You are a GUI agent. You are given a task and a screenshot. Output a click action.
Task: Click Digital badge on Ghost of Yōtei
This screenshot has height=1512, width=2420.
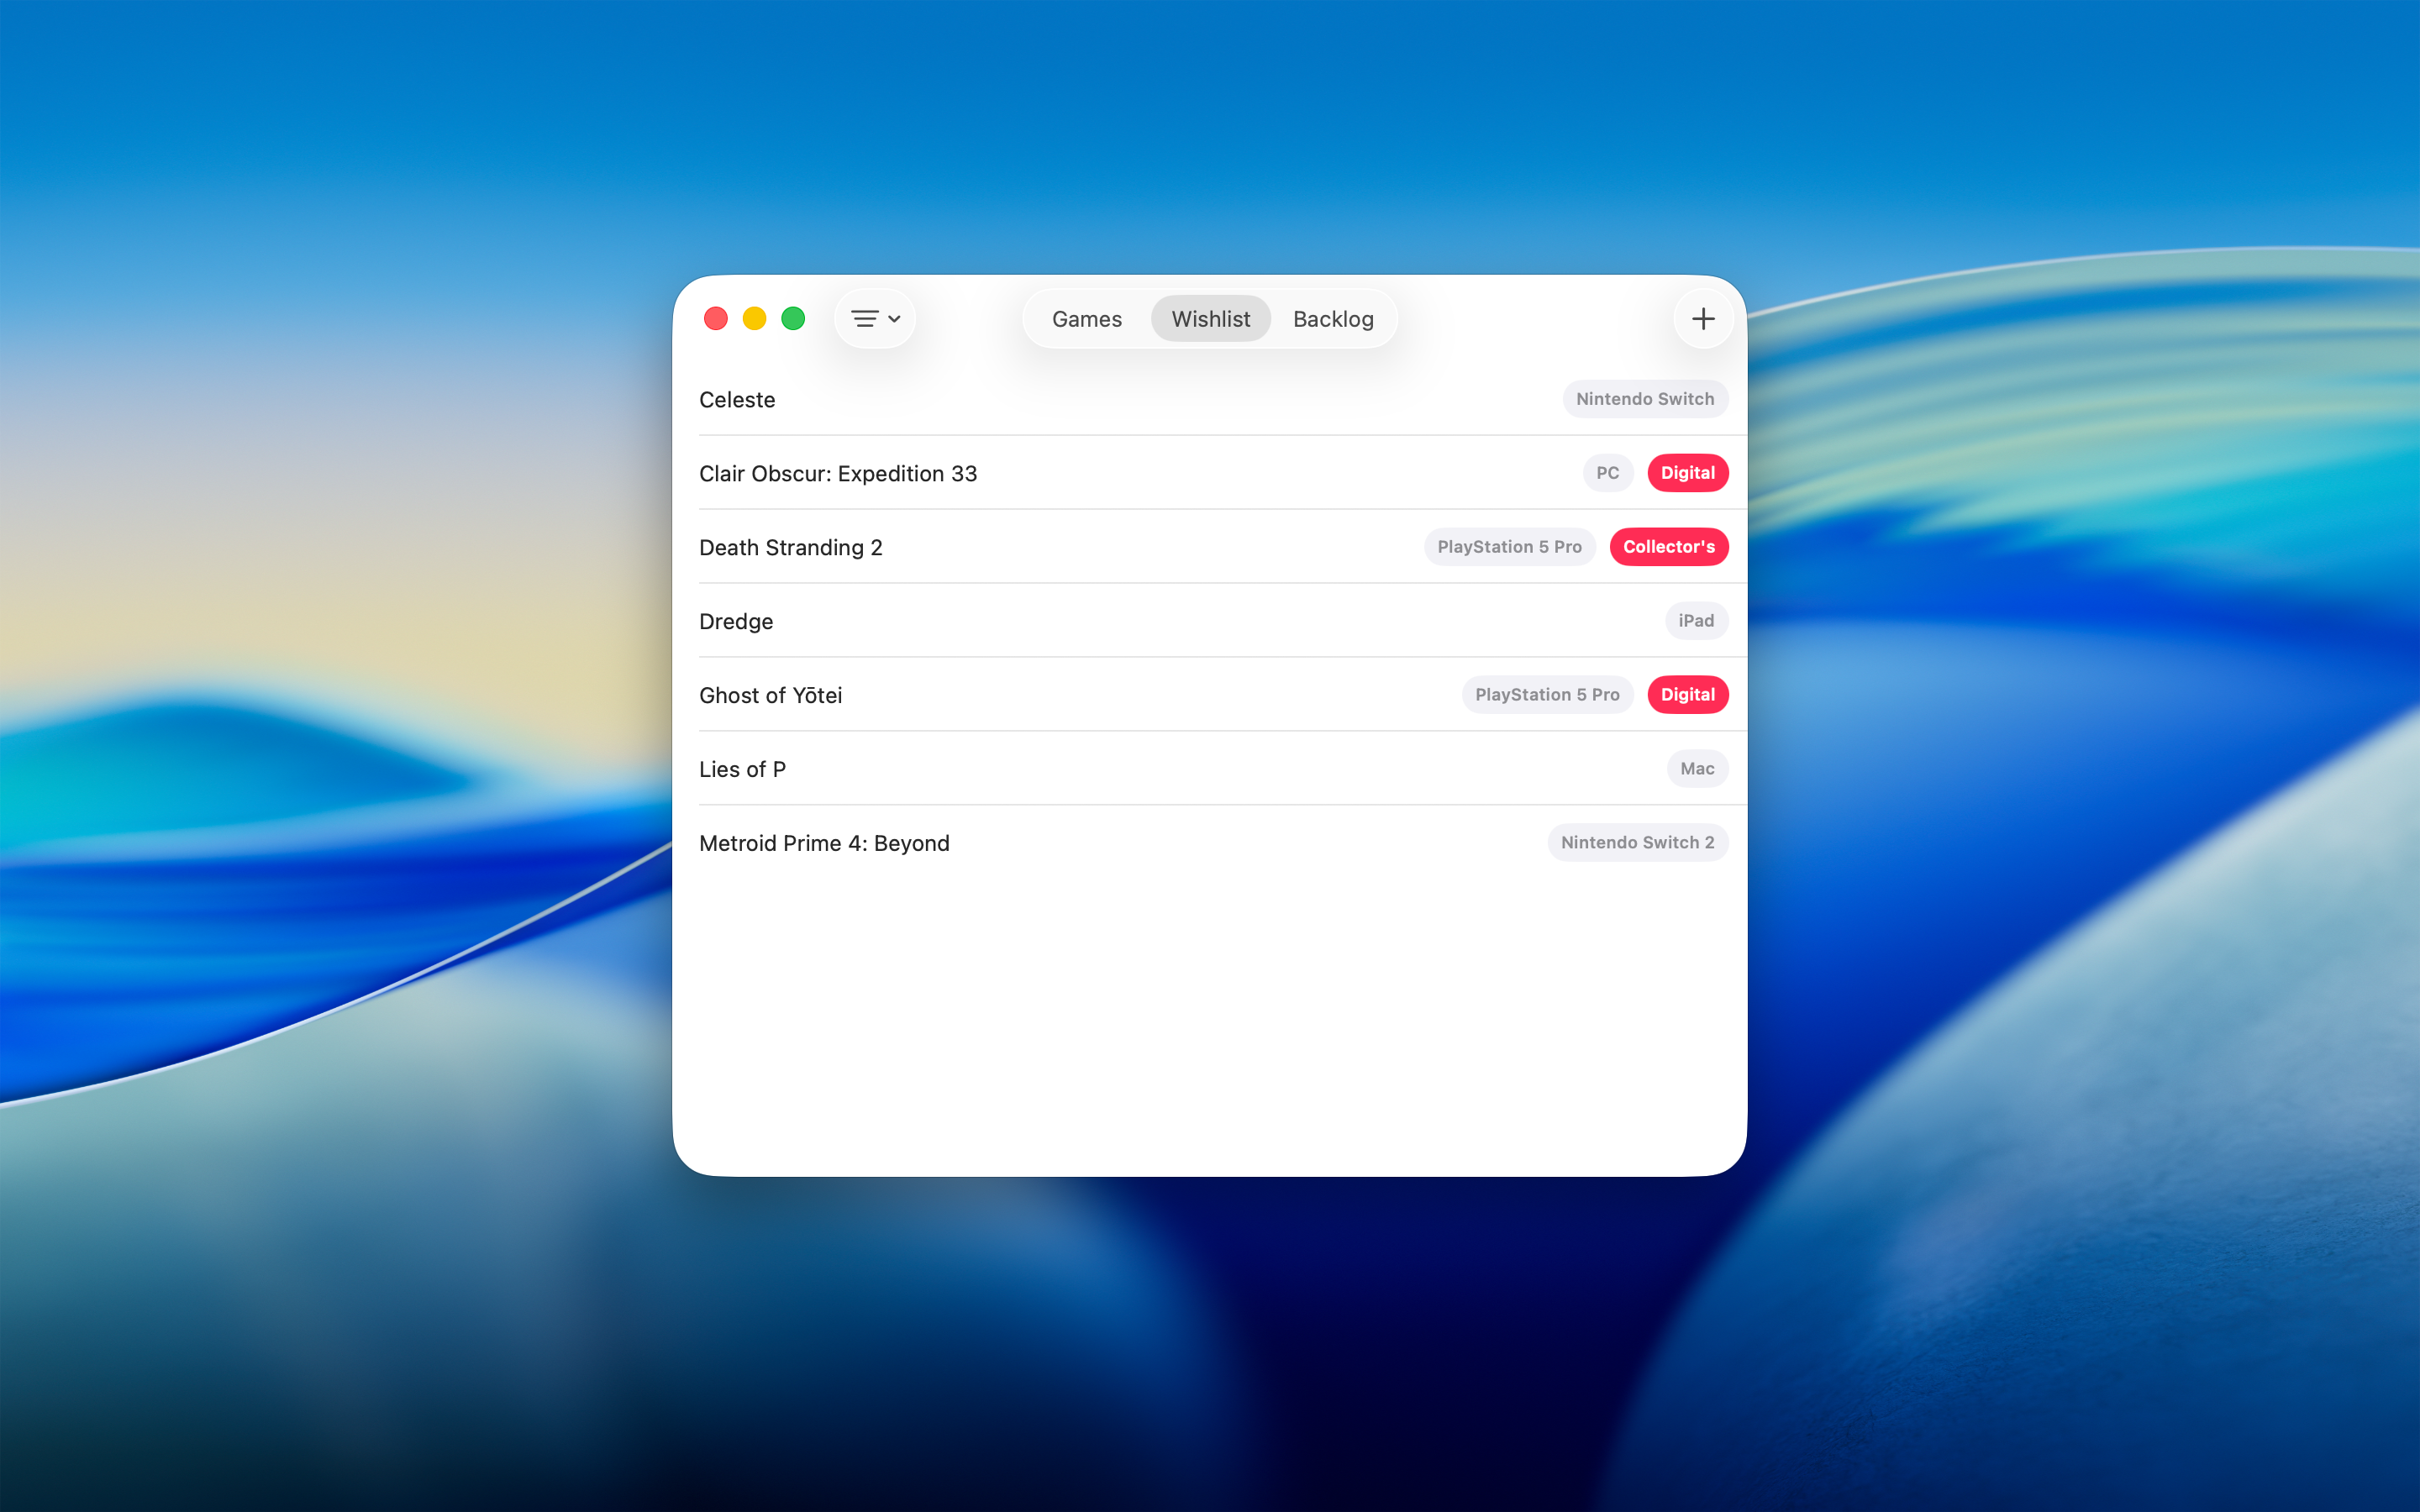pos(1687,695)
